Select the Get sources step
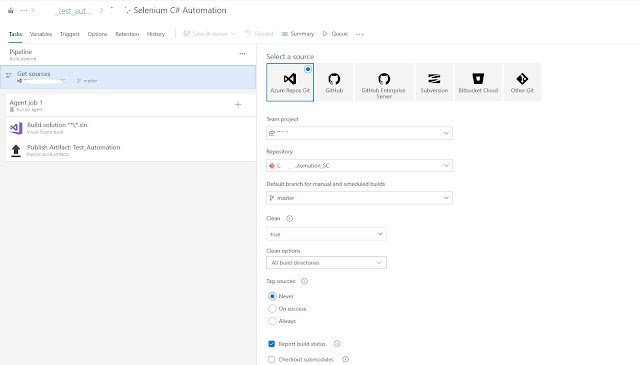The height and width of the screenshot is (365, 640). [128, 77]
